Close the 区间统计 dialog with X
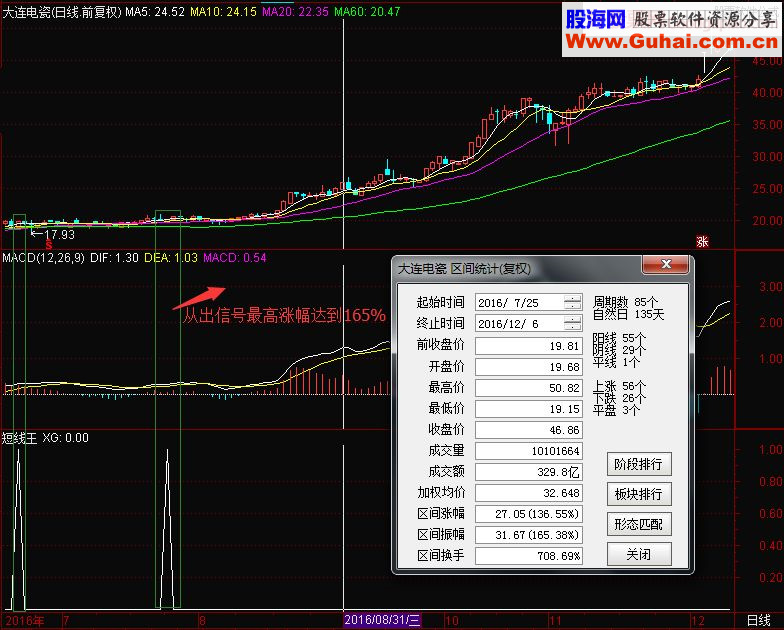 [x=666, y=264]
